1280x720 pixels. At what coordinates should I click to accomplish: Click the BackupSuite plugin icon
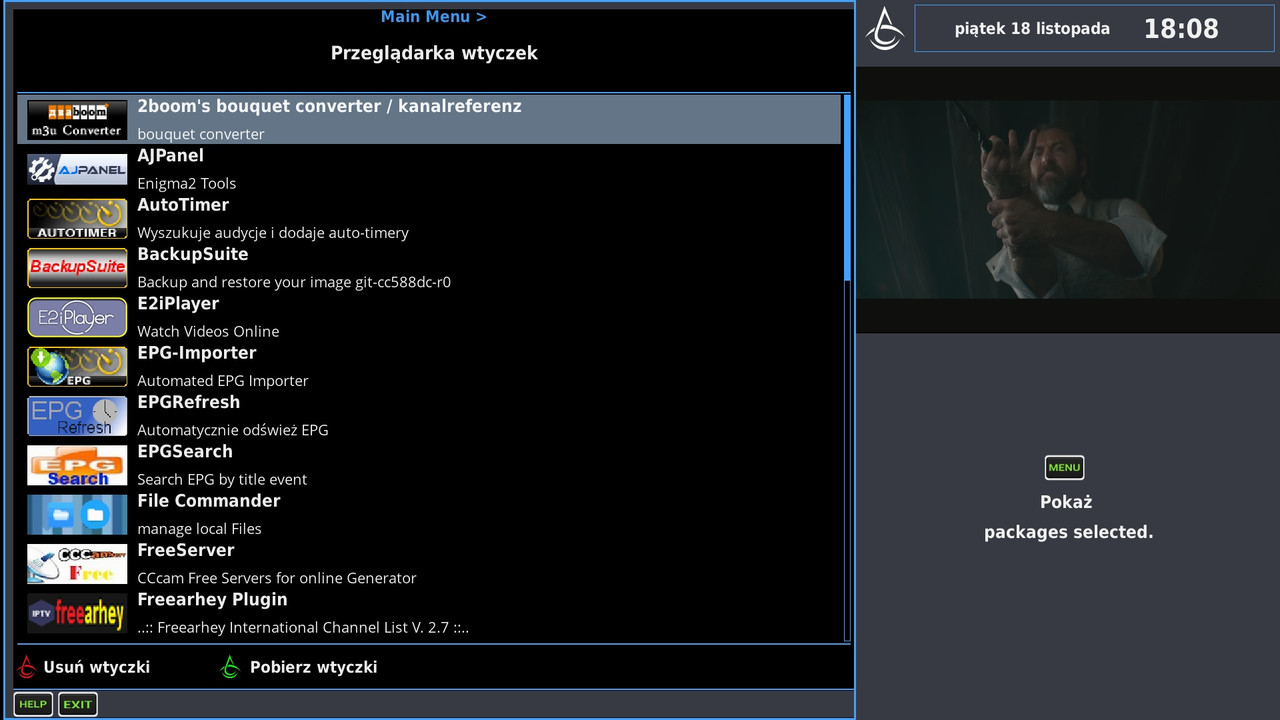77,267
